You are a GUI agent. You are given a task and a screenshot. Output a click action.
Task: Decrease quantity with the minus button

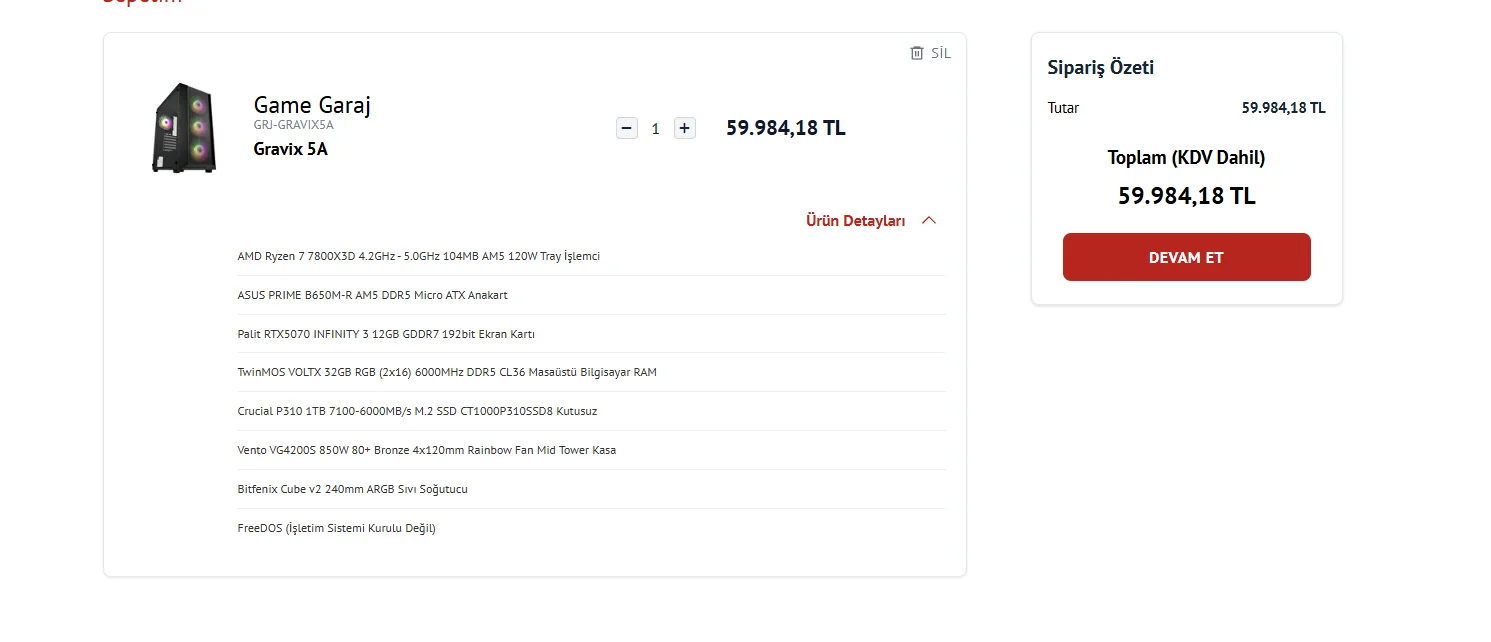[627, 128]
